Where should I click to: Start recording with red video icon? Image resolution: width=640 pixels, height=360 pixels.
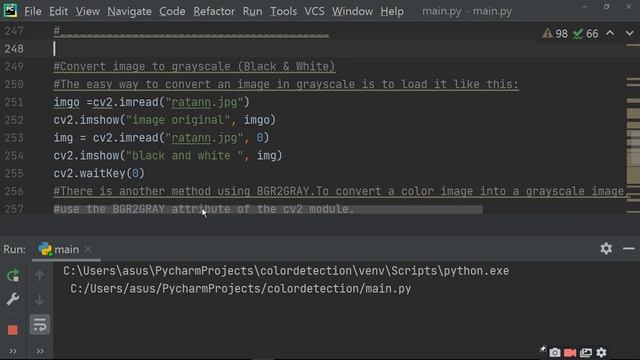tap(570, 352)
